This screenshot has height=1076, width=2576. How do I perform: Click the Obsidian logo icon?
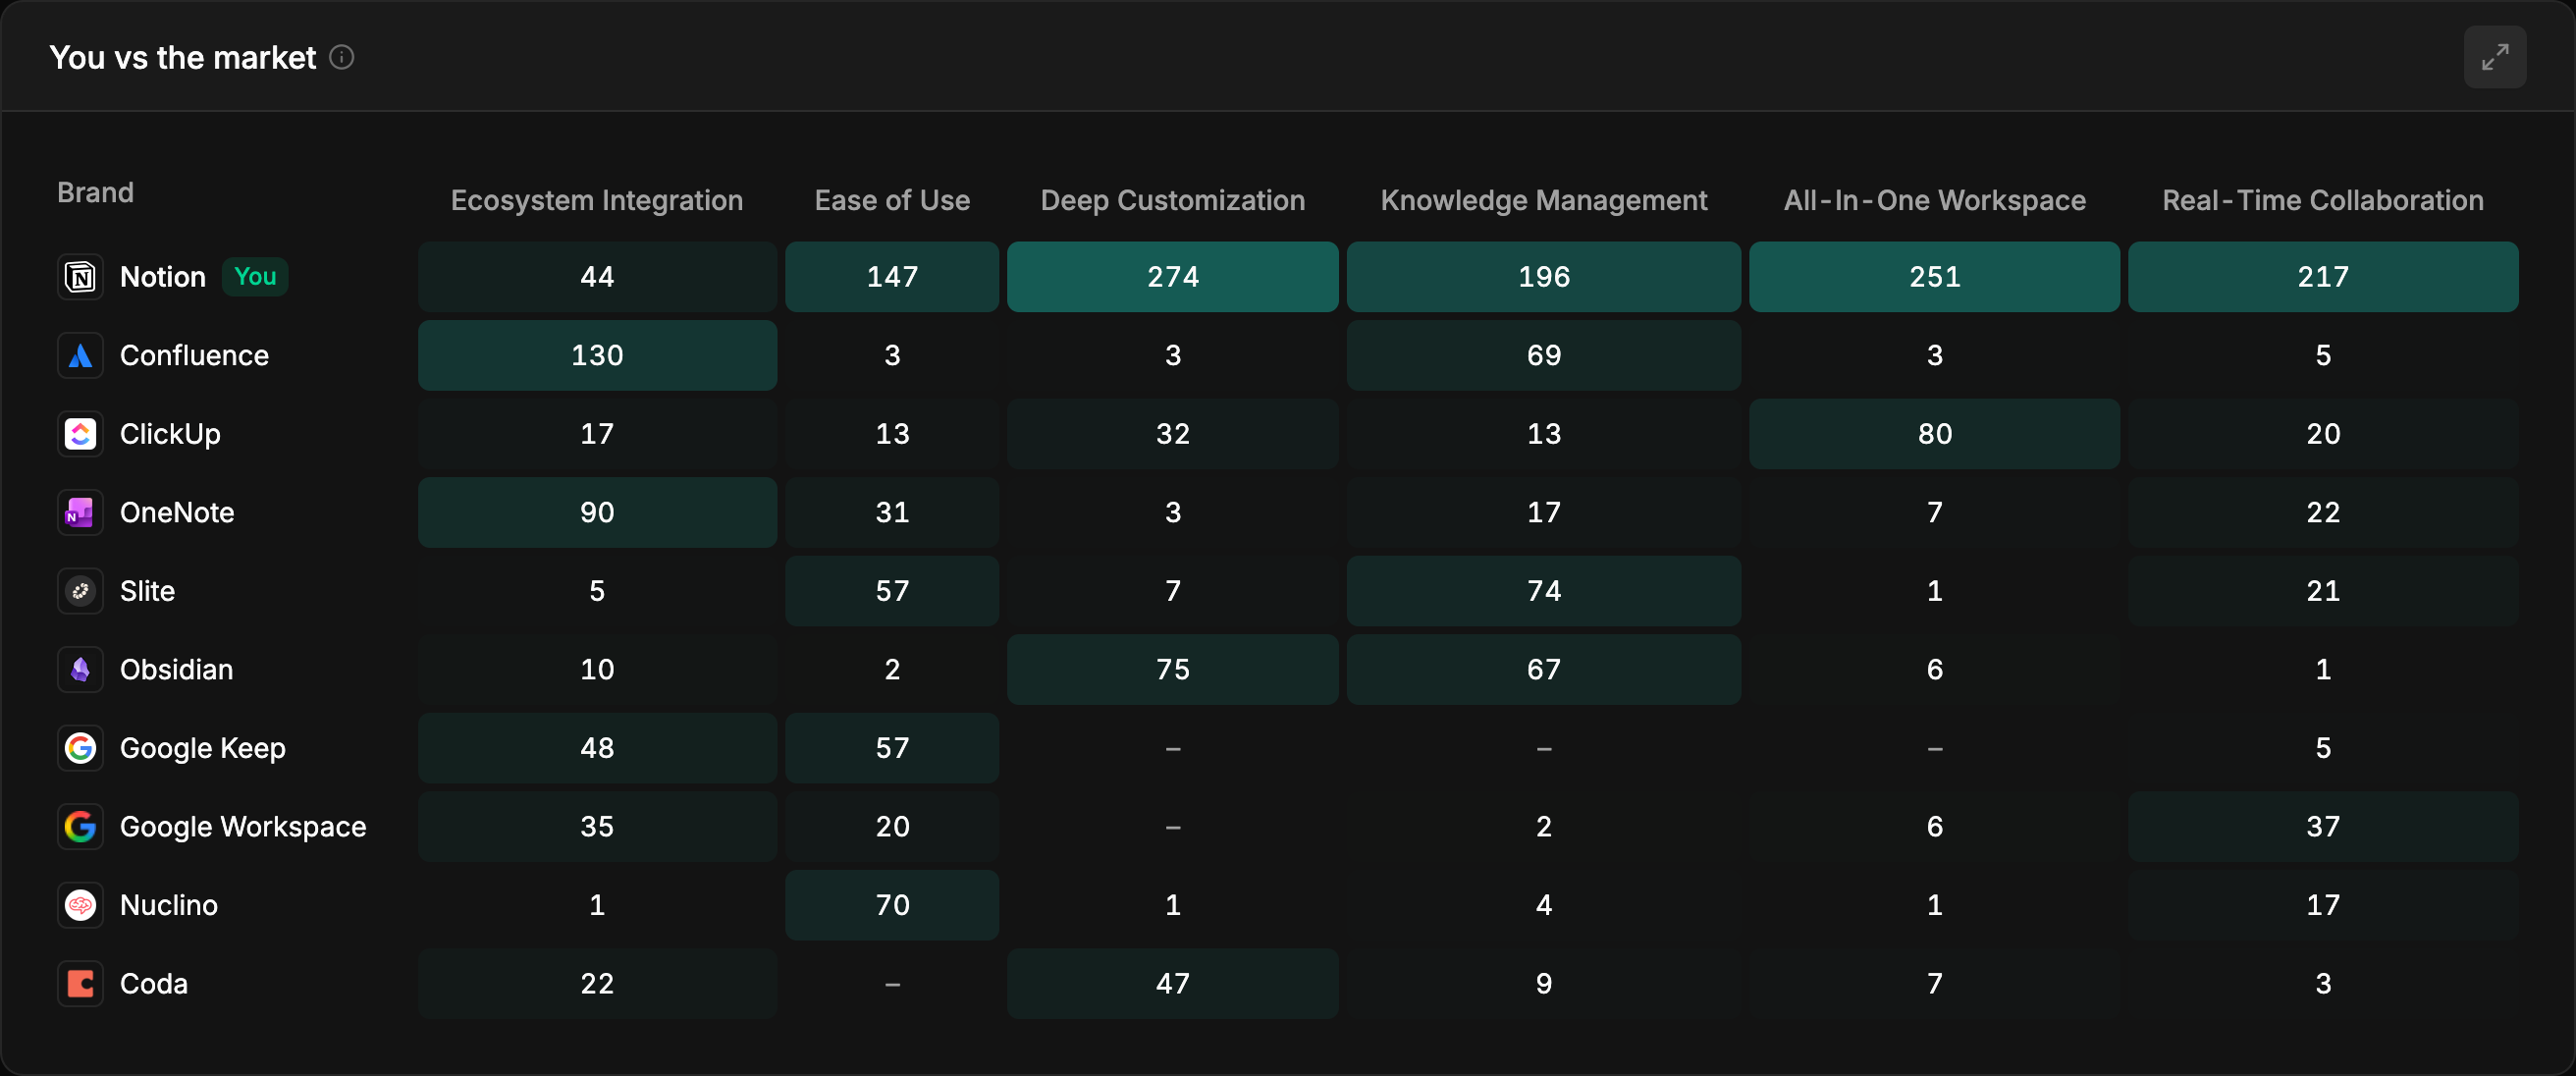(80, 669)
